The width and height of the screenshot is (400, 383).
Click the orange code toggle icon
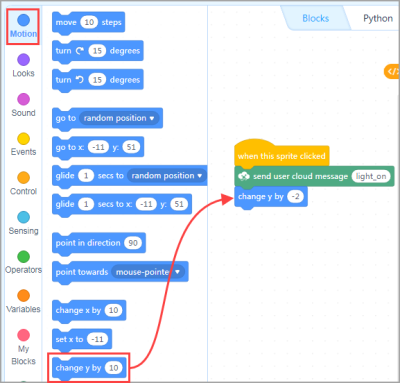pyautogui.click(x=392, y=72)
